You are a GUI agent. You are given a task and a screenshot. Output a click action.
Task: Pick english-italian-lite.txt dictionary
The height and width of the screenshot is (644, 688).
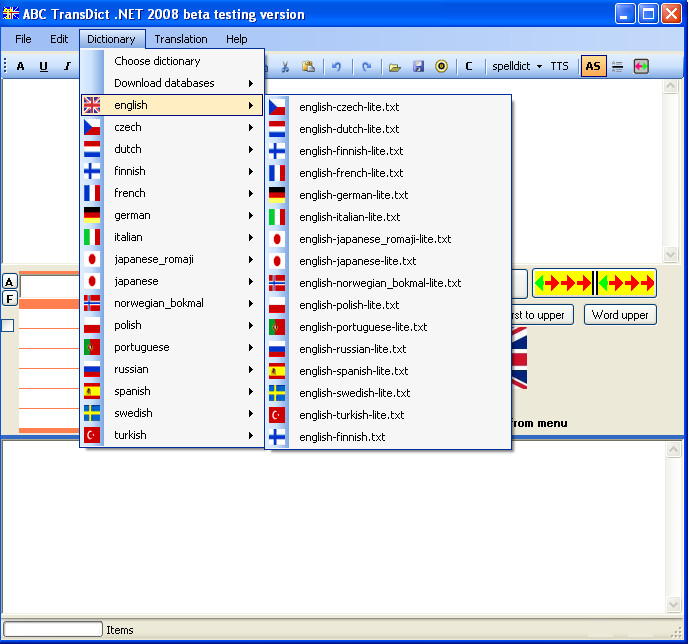(388, 217)
